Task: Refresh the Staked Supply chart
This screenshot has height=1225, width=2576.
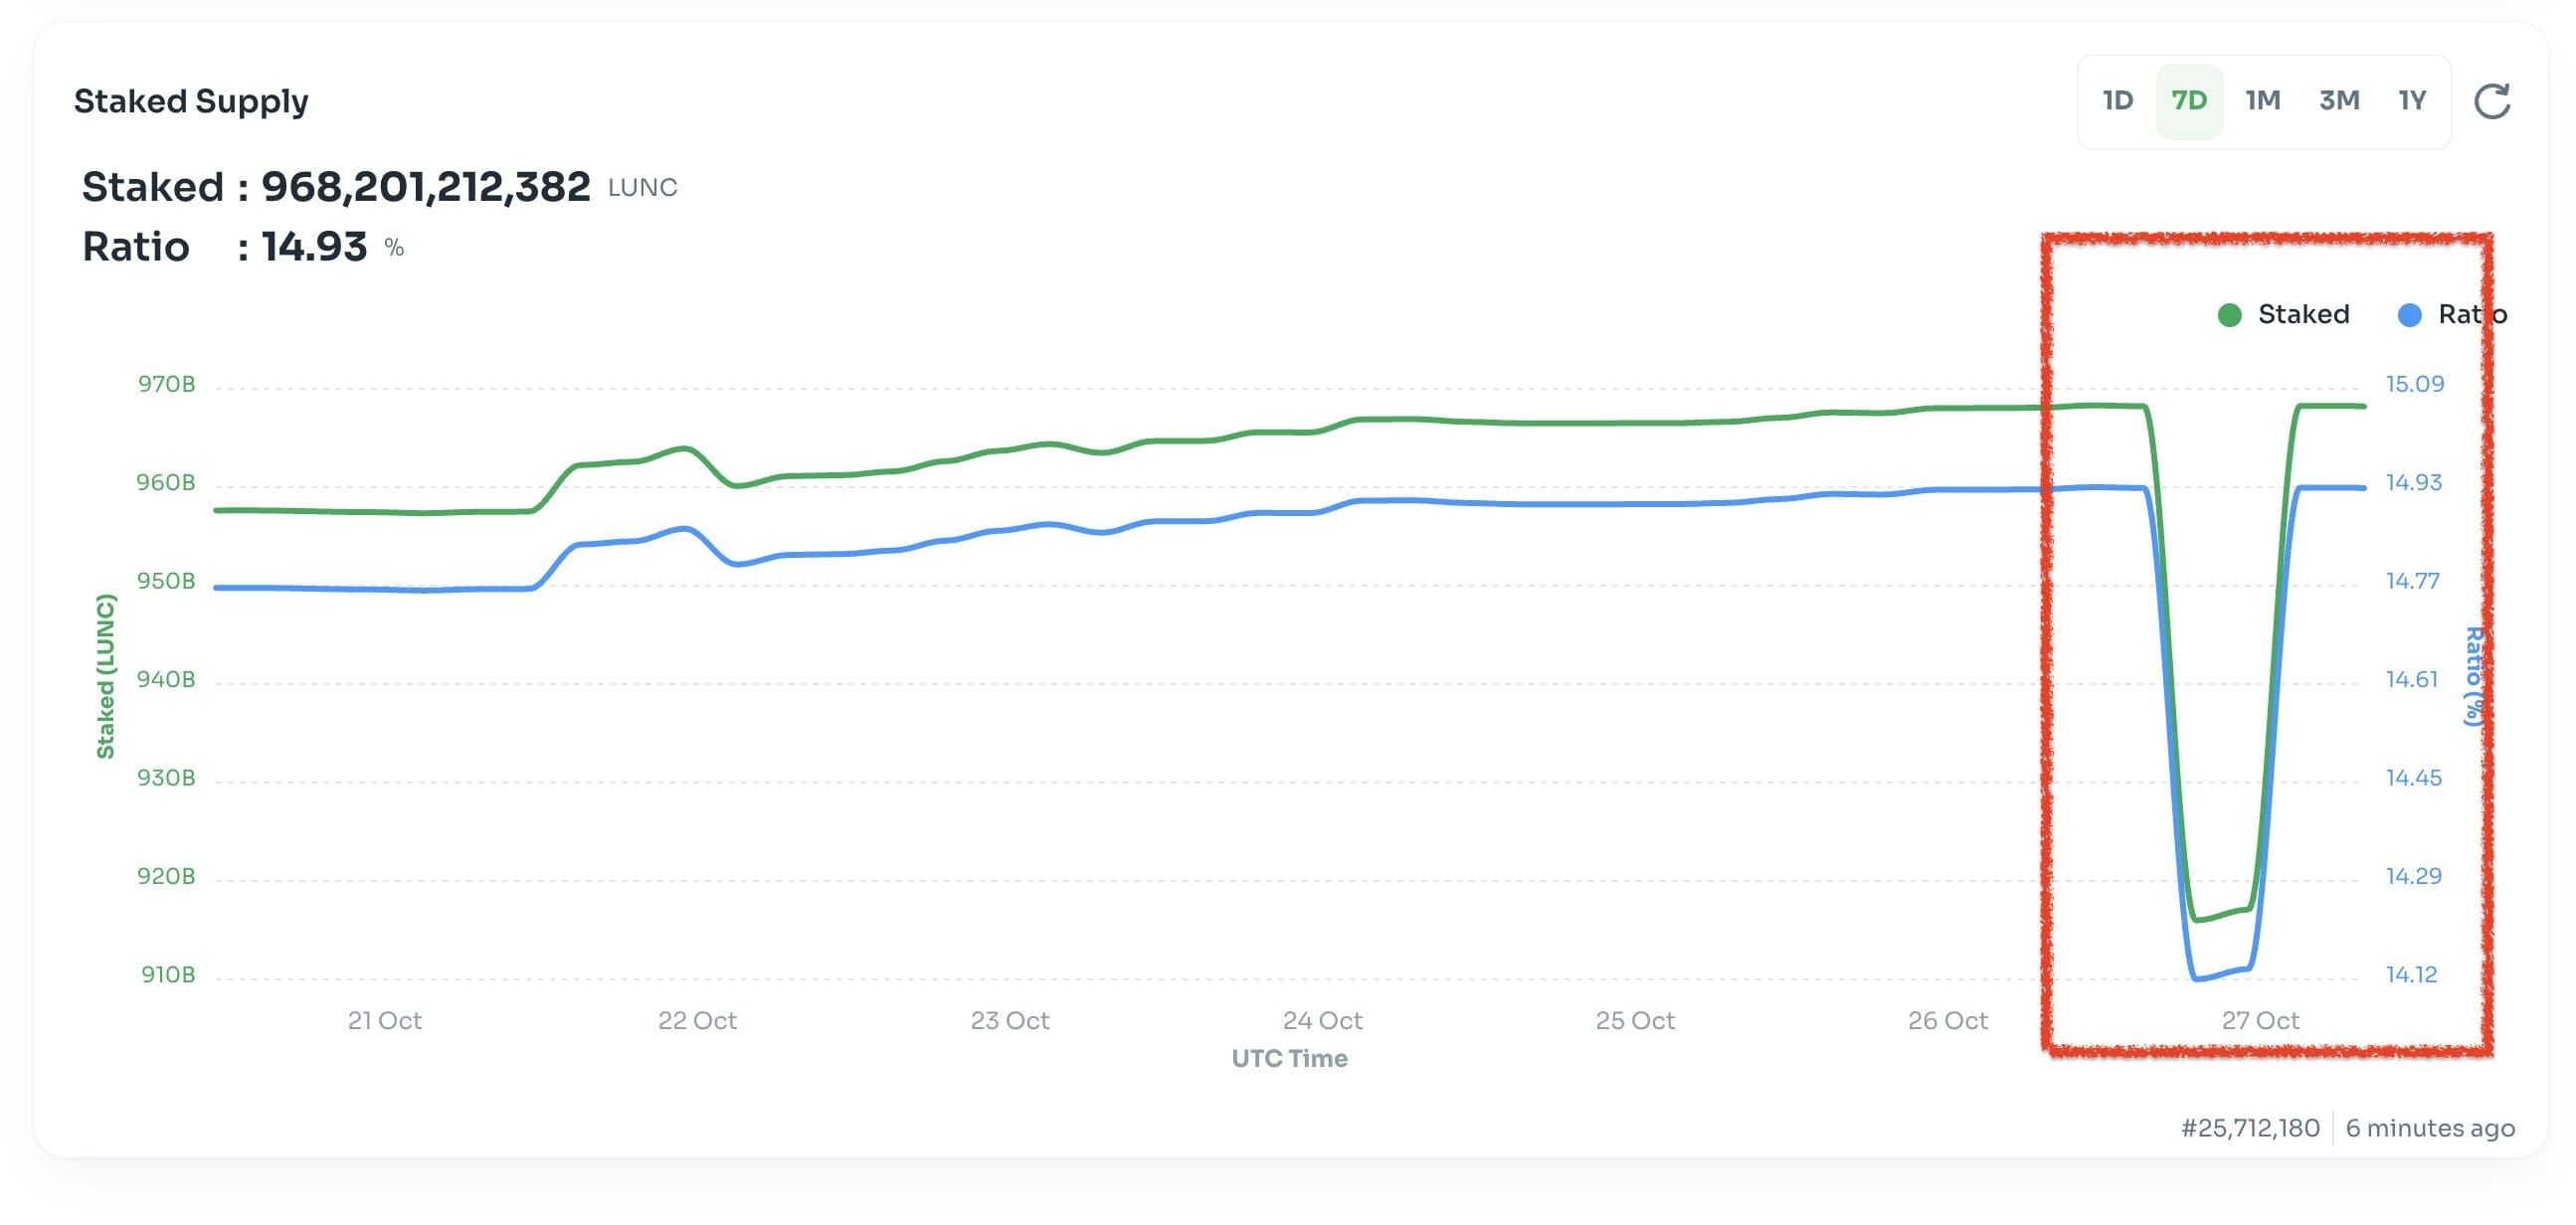Action: 2492,101
